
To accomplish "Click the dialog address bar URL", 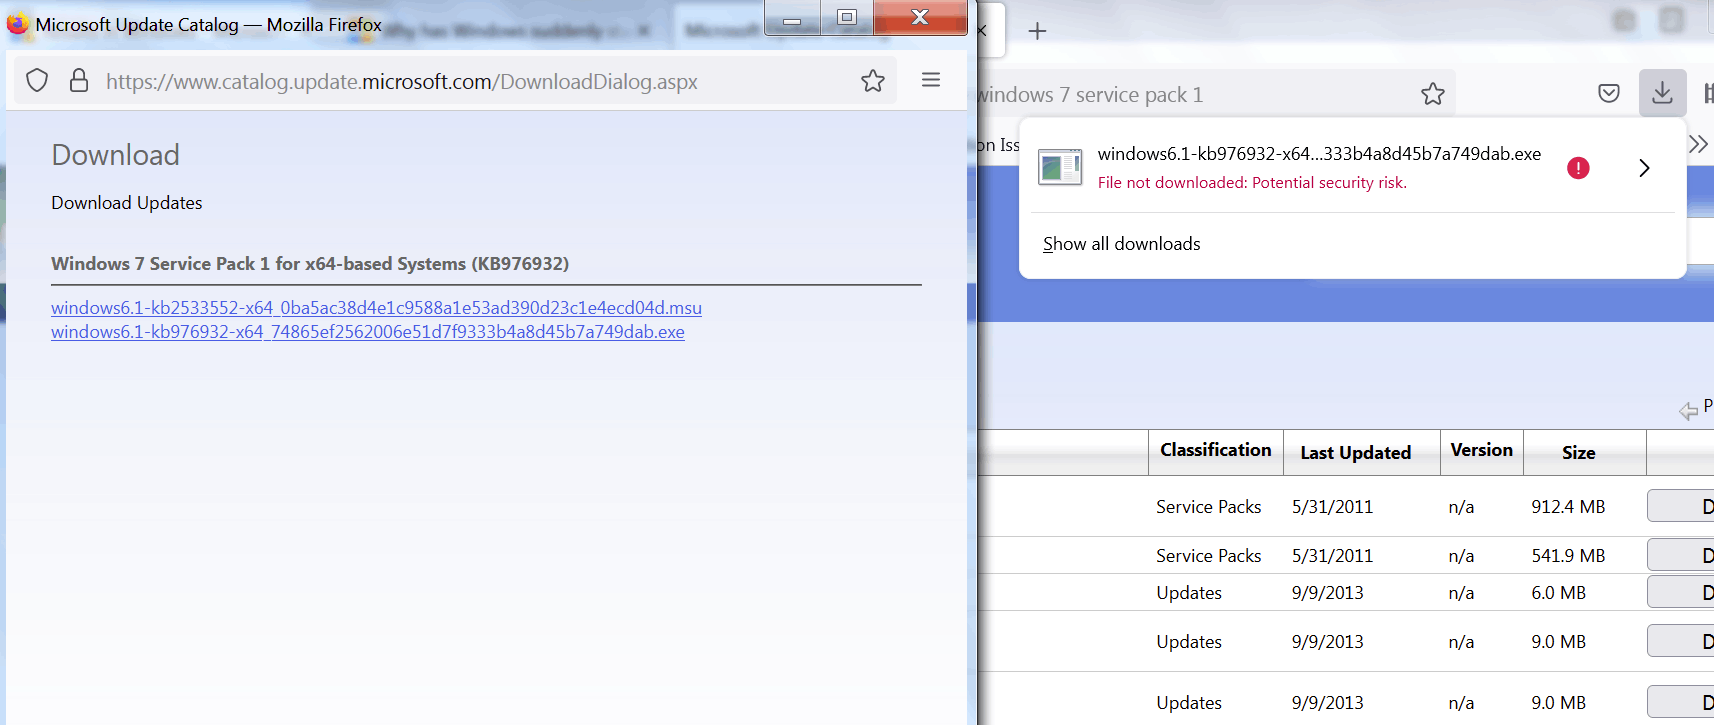I will (402, 81).
